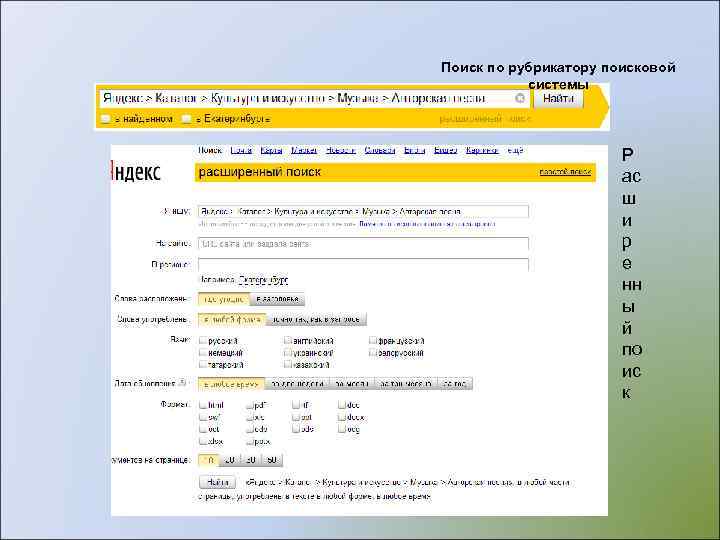
Task: Open the Карты link
Action: pos(271,150)
